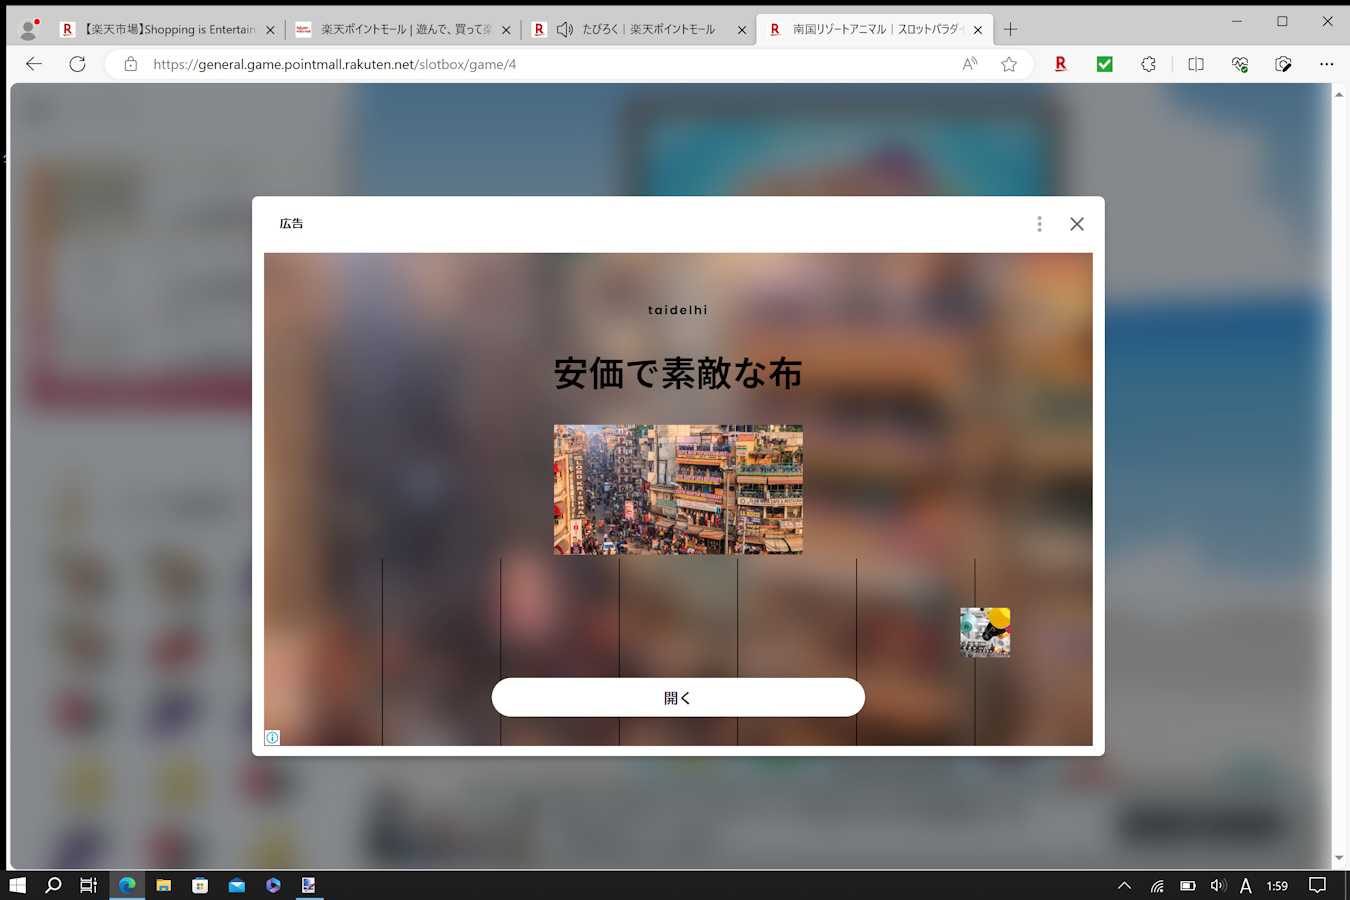The height and width of the screenshot is (900, 1350).
Task: Close the たびろく tab
Action: pyautogui.click(x=742, y=30)
